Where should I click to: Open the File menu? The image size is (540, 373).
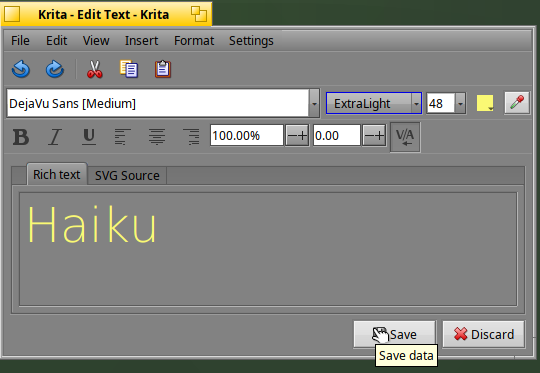20,41
